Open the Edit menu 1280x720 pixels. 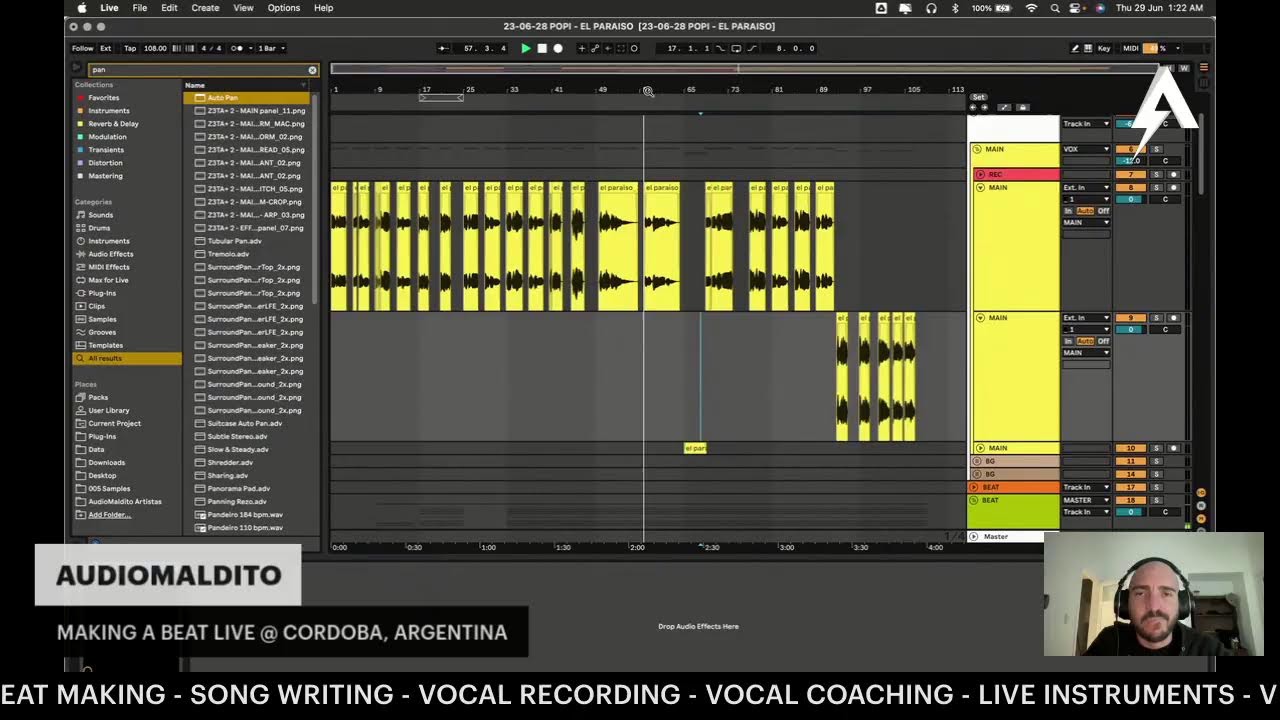[170, 8]
